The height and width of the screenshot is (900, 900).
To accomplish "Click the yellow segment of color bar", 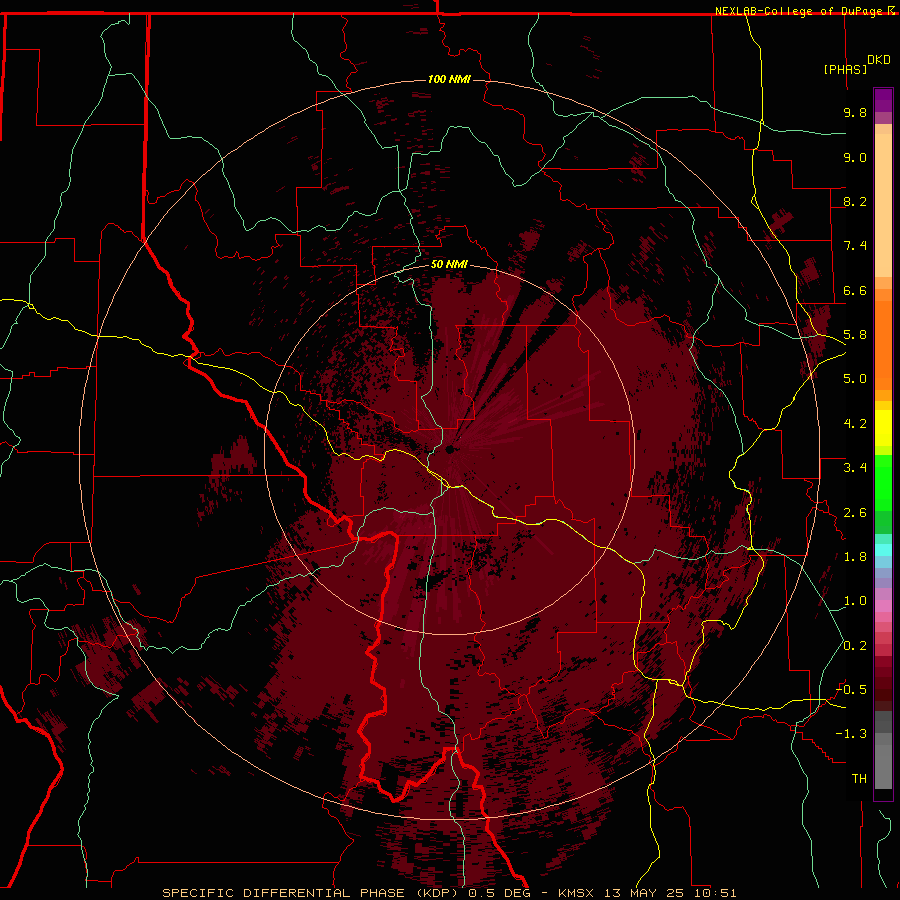I will (x=883, y=428).
